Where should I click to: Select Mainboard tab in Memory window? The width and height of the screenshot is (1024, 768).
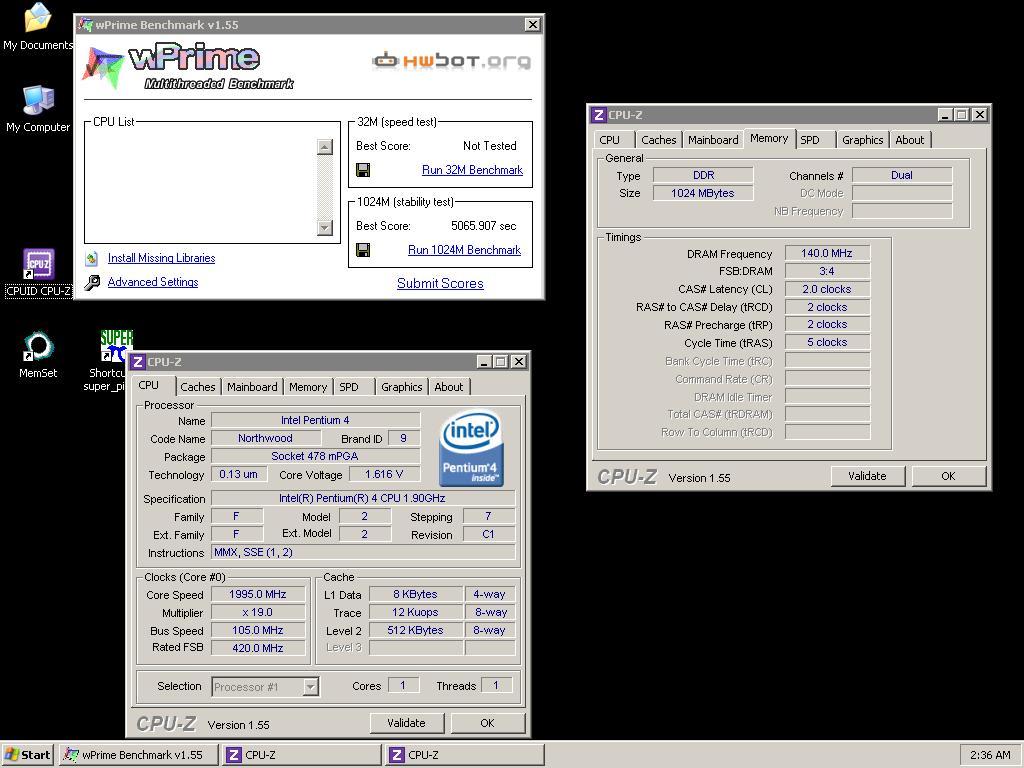coord(713,140)
